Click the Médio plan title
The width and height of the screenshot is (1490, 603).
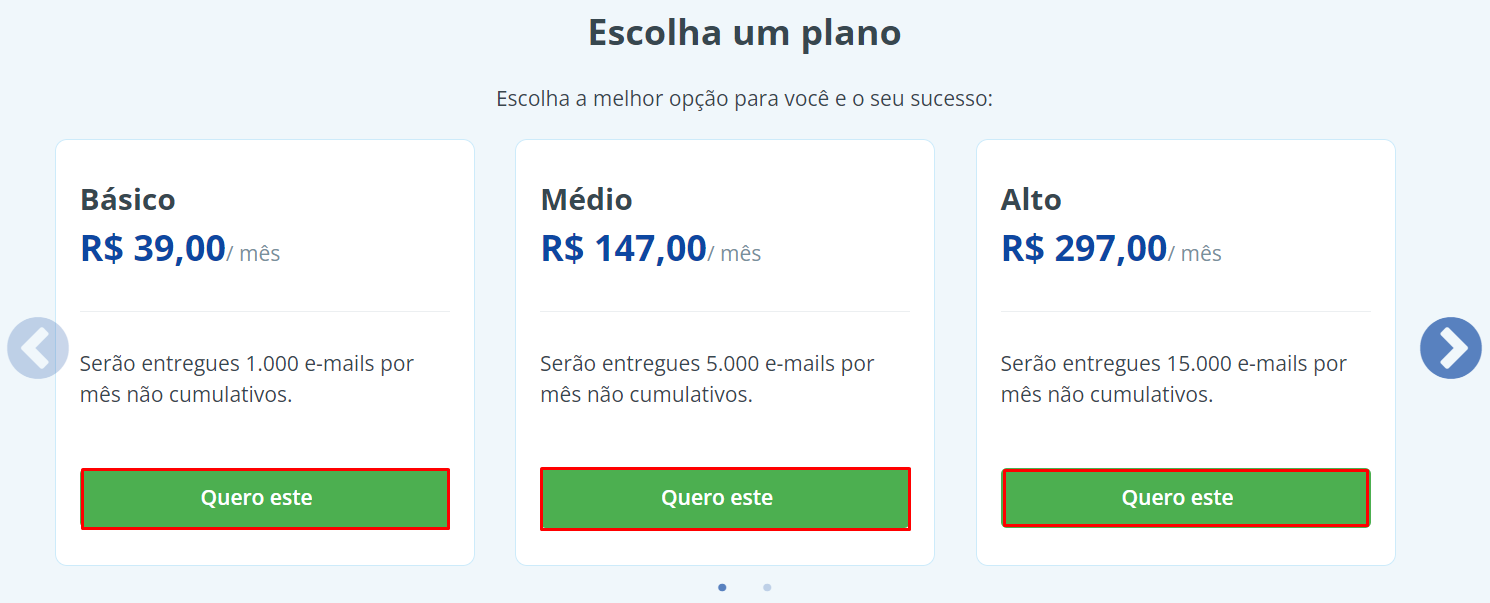click(587, 199)
